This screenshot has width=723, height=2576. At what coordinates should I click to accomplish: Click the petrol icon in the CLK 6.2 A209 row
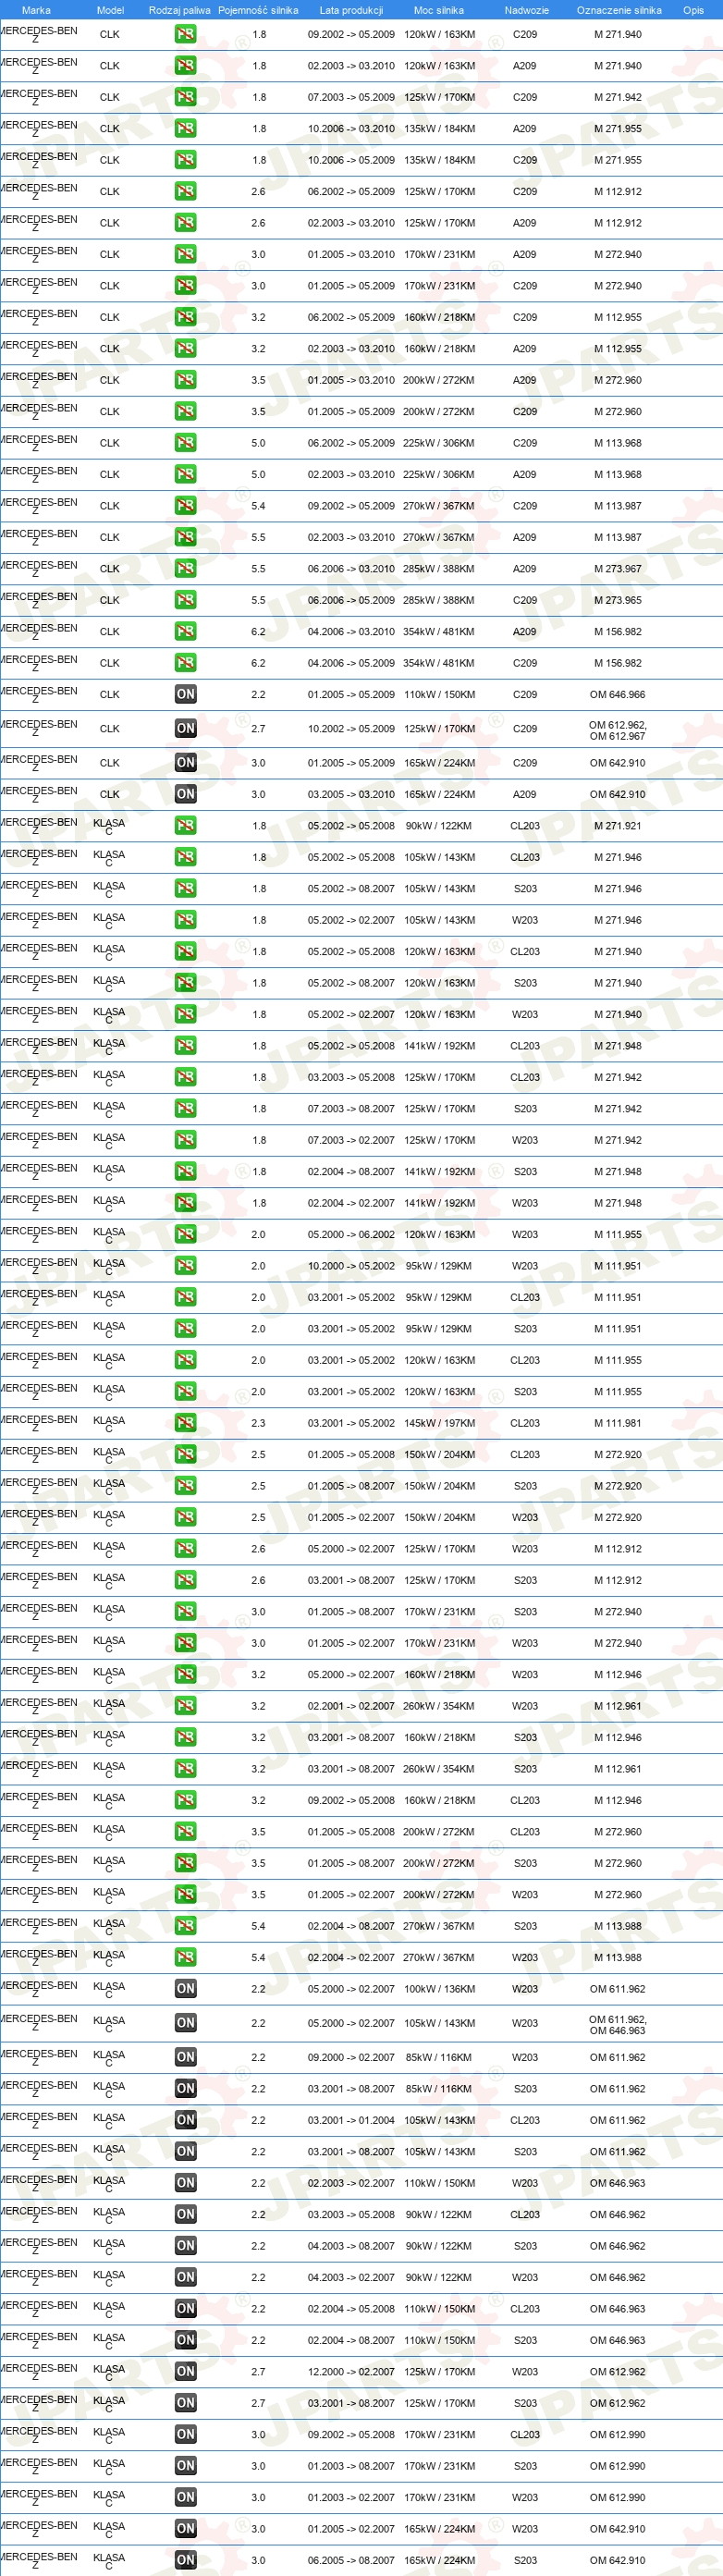point(185,632)
